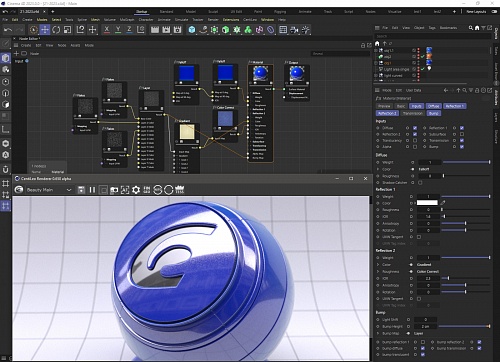The width and height of the screenshot is (500, 362).
Task: Click the Object Manager search field
Action: coord(432,36)
